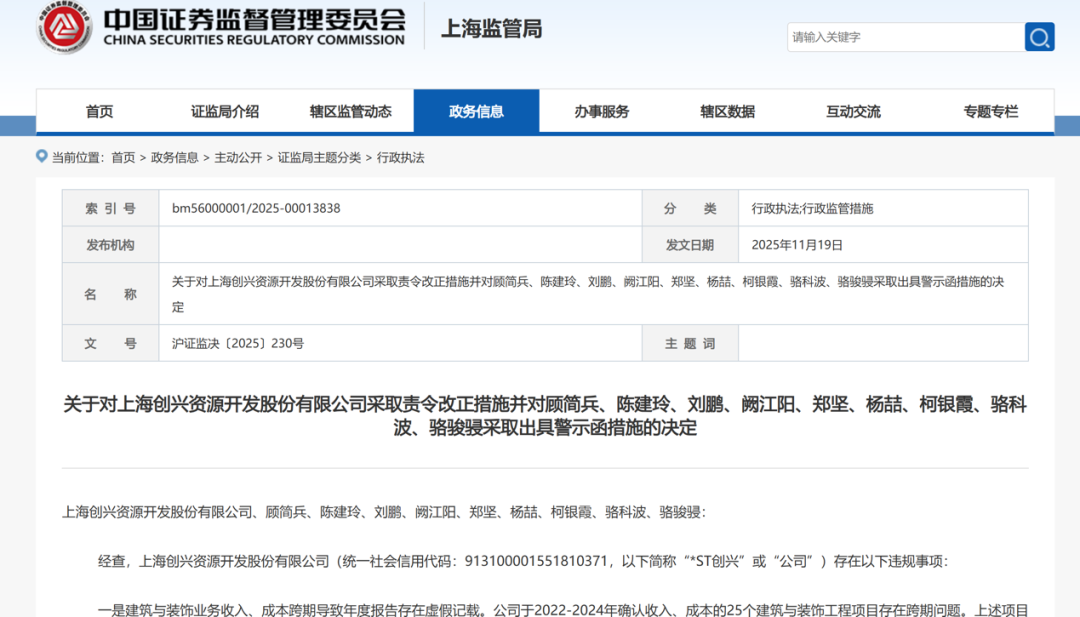Click the 上海监管局 header text

click(492, 28)
